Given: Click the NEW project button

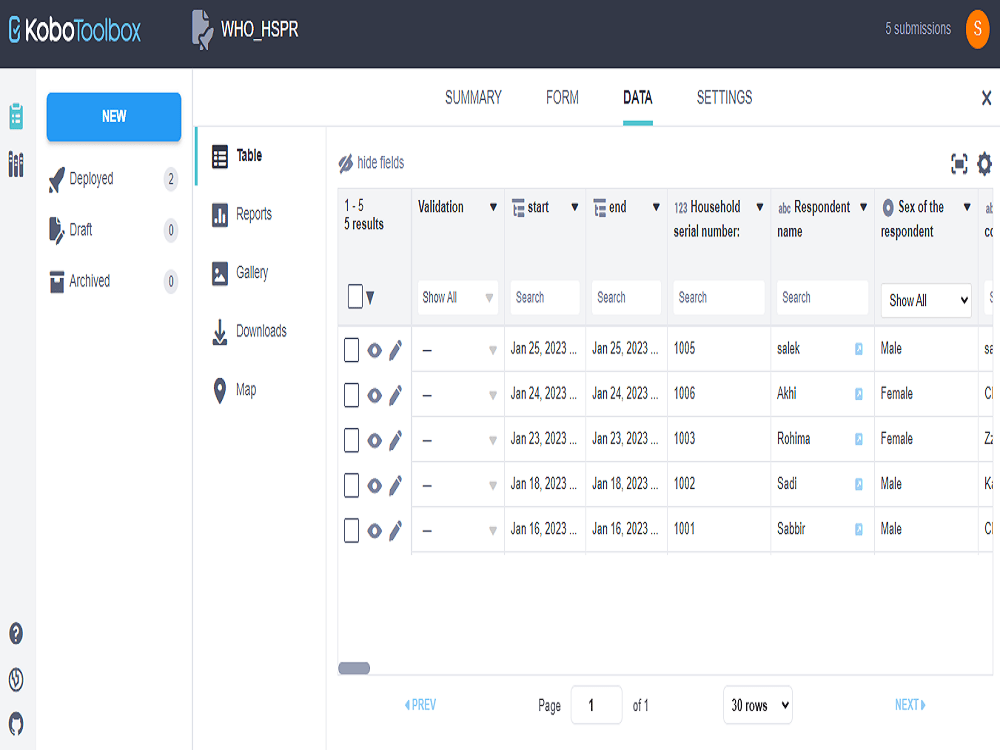Looking at the screenshot, I should (x=113, y=116).
